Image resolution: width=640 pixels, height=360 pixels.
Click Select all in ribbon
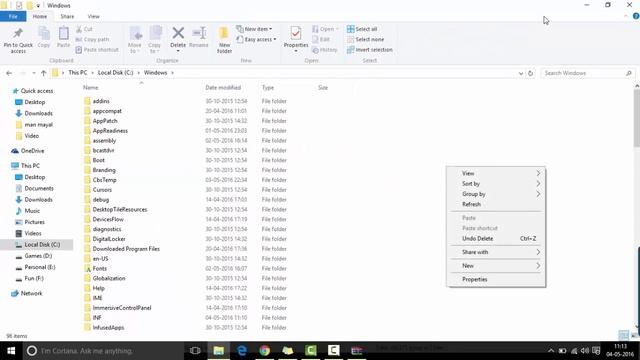[x=362, y=29]
